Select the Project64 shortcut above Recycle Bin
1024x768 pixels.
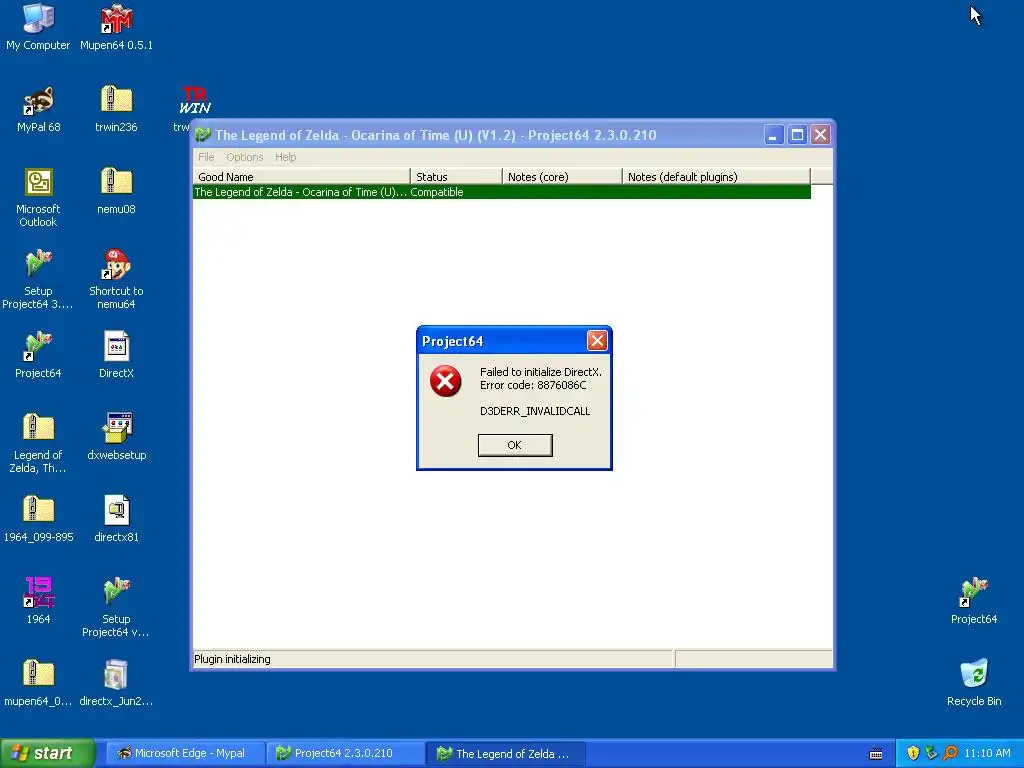tap(974, 600)
